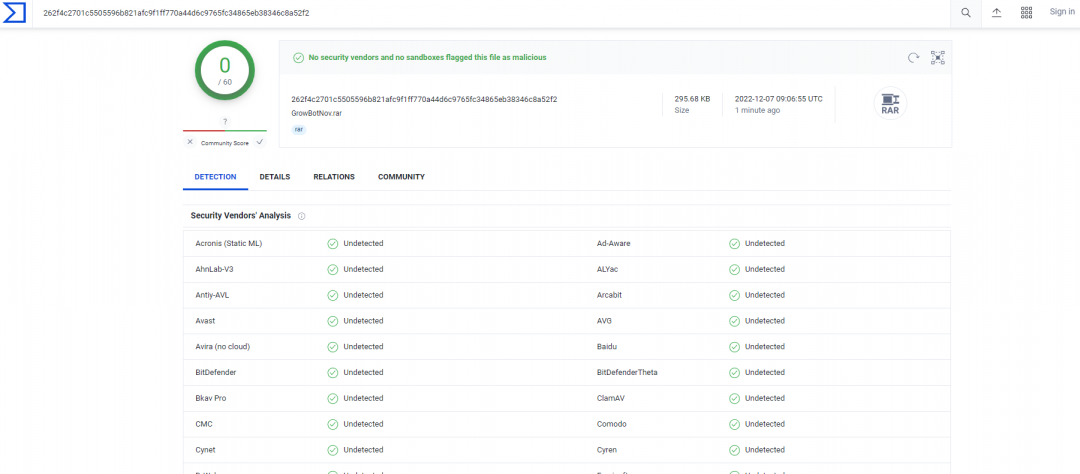Click the search magnifier icon
1080x474 pixels.
point(965,13)
